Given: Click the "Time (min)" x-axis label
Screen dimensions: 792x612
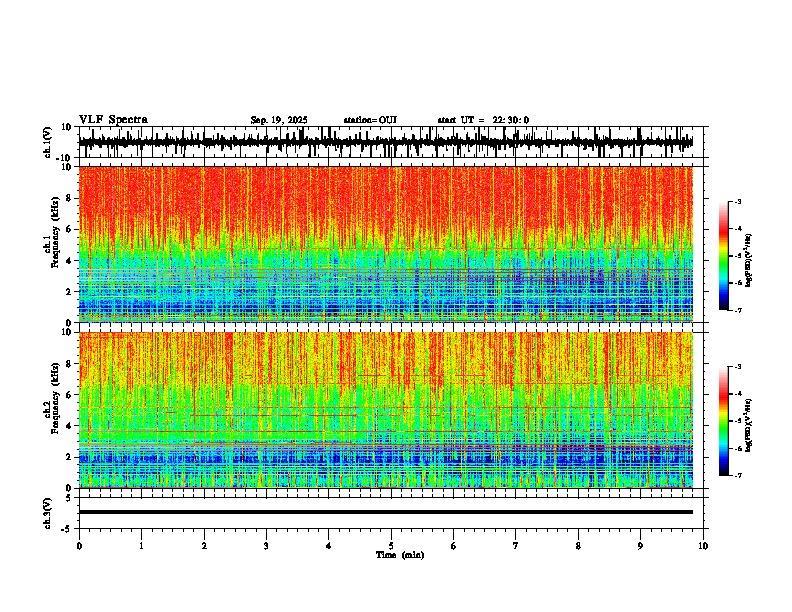Looking at the screenshot, I should (400, 555).
